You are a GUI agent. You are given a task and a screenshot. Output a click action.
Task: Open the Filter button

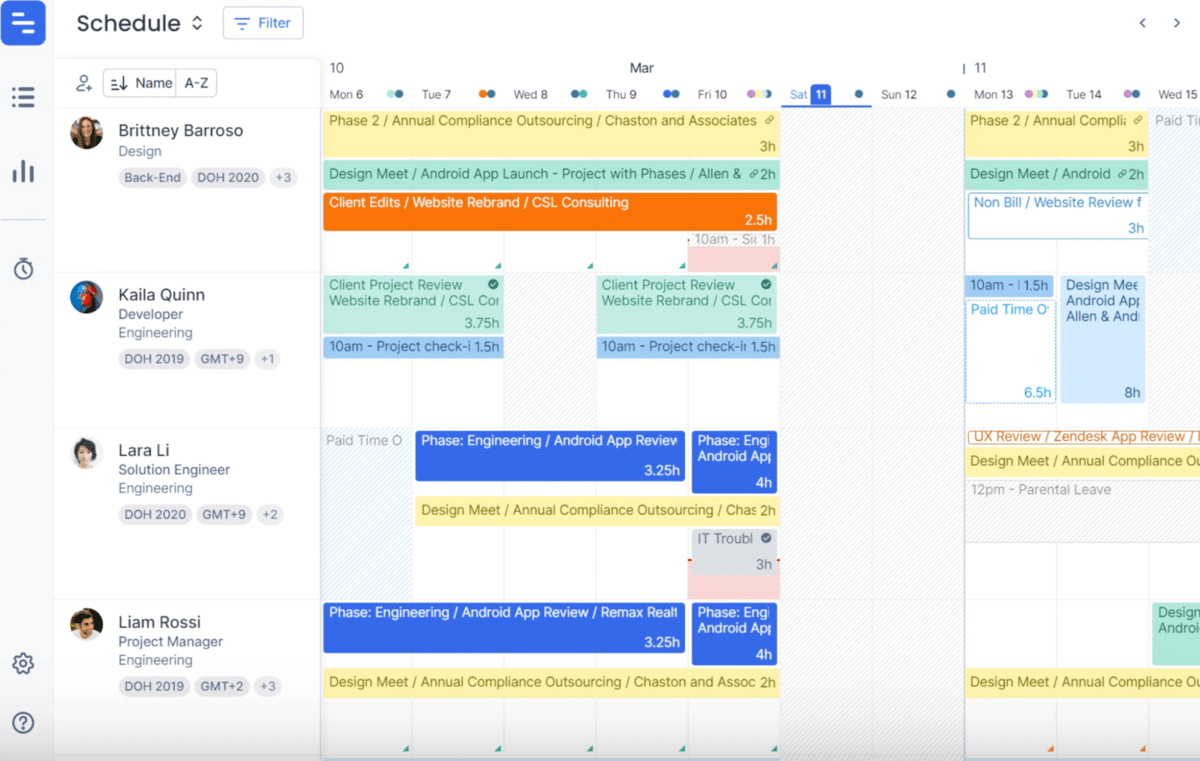click(263, 23)
